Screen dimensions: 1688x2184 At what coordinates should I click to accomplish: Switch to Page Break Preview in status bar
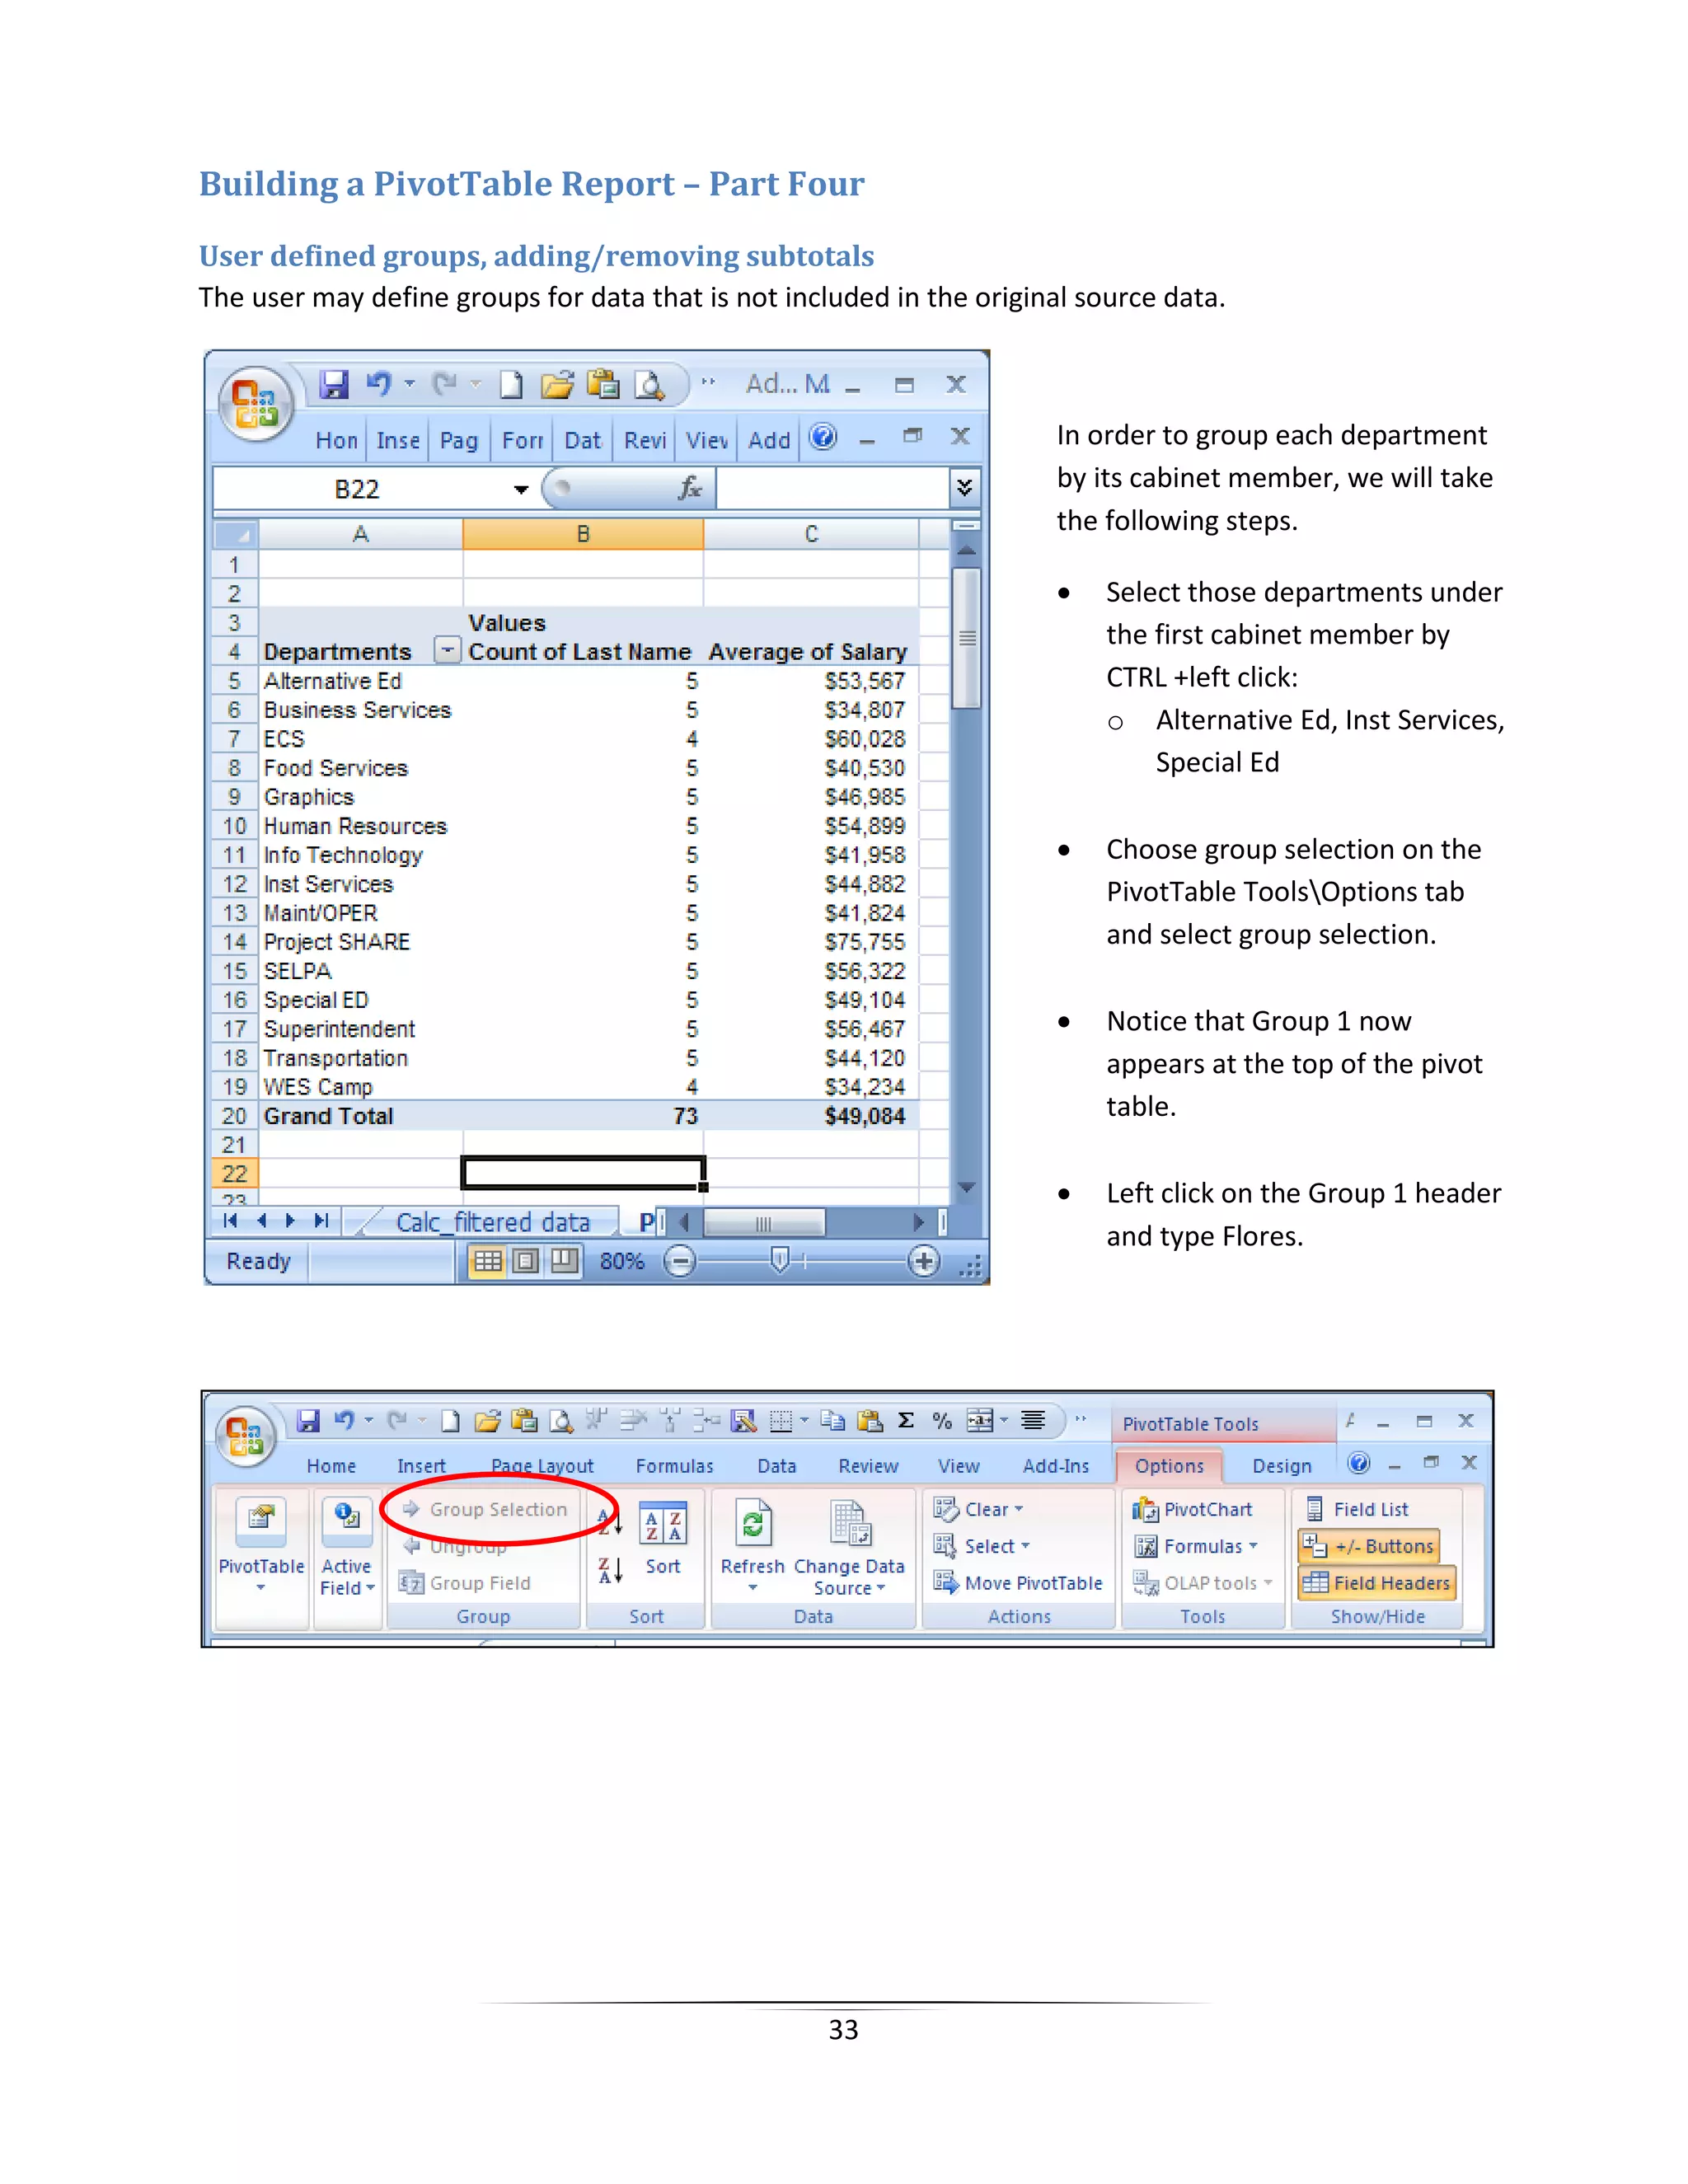coord(565,1261)
